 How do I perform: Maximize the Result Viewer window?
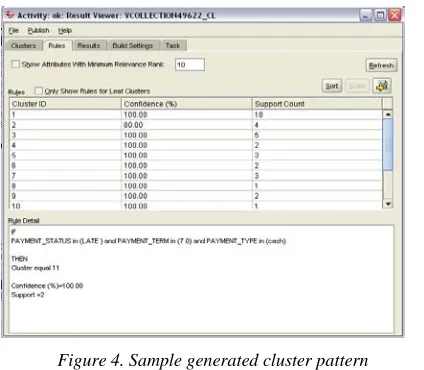[x=380, y=15]
